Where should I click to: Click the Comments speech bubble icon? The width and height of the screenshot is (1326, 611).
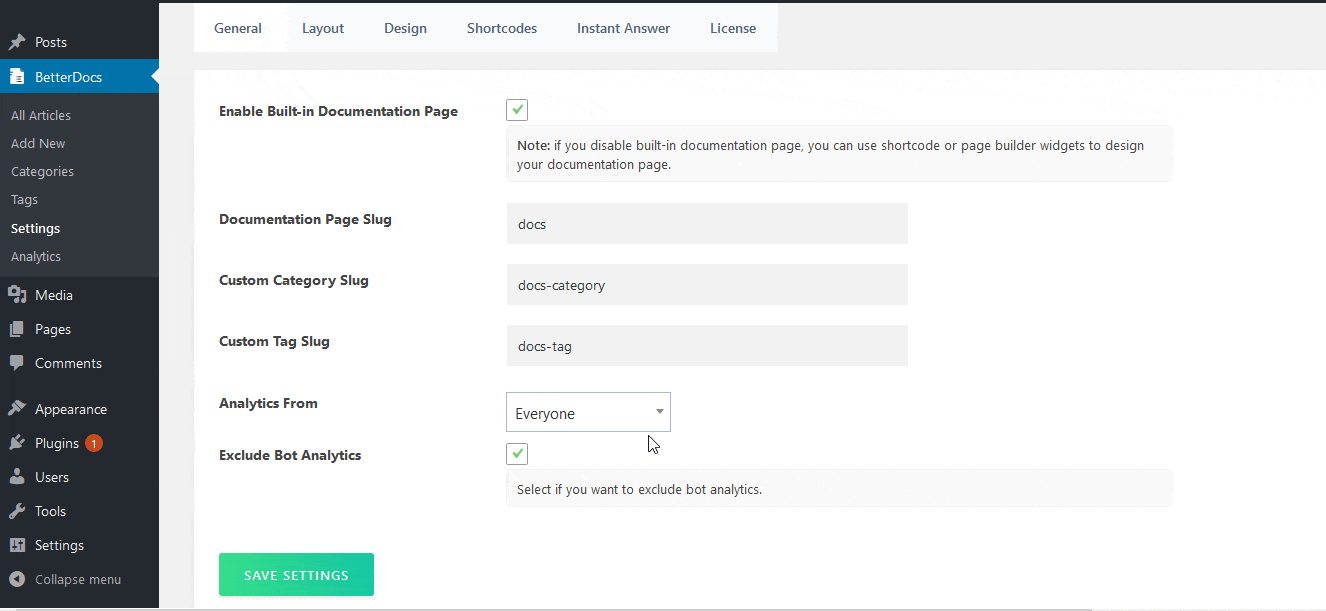[17, 363]
